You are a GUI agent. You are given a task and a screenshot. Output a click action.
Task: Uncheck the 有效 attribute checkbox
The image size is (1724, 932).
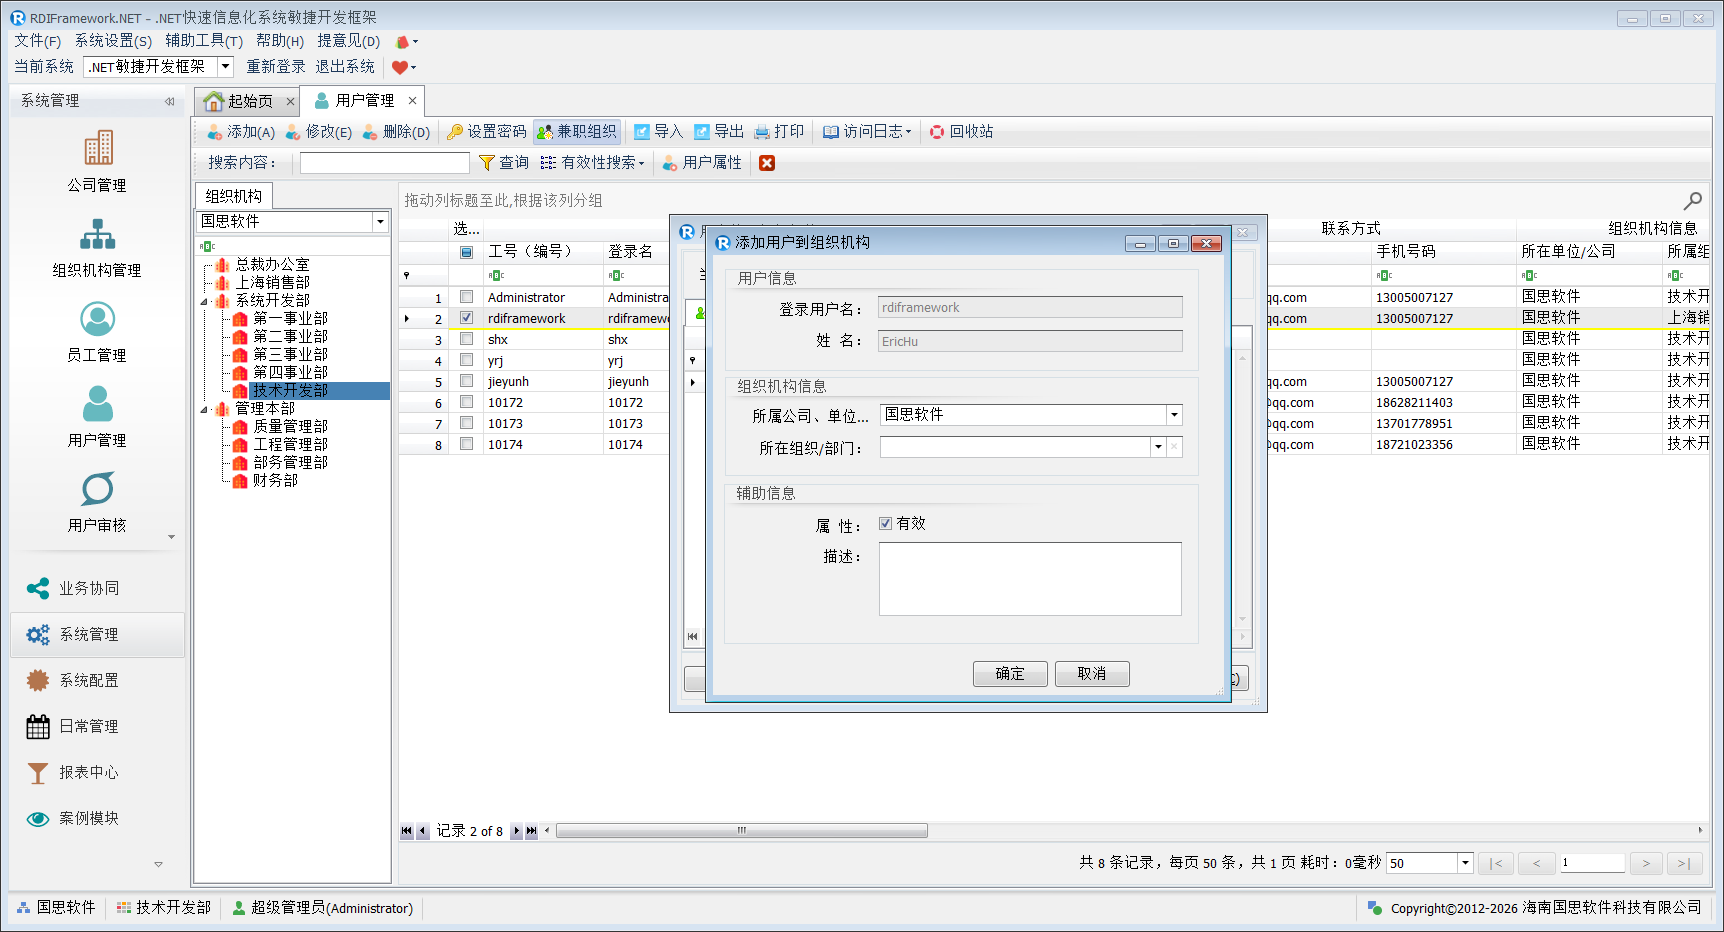point(885,523)
